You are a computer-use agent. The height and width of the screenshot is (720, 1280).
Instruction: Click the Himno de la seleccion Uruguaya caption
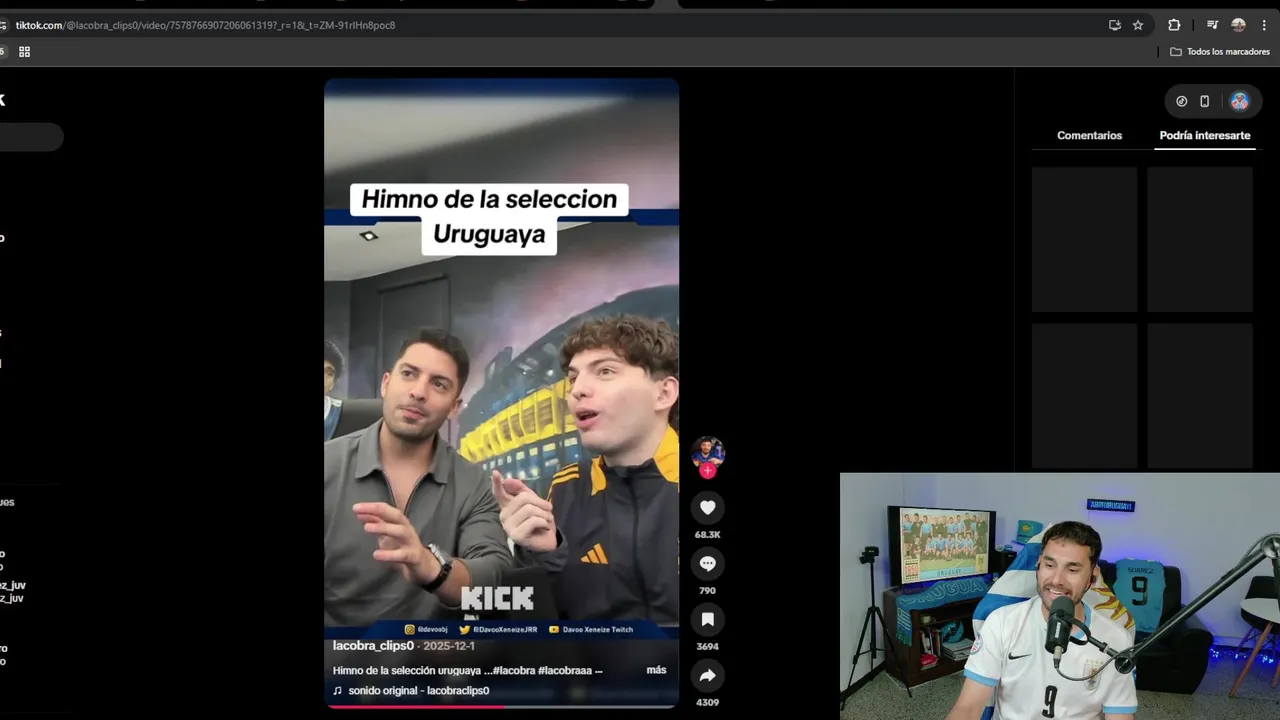coord(489,217)
